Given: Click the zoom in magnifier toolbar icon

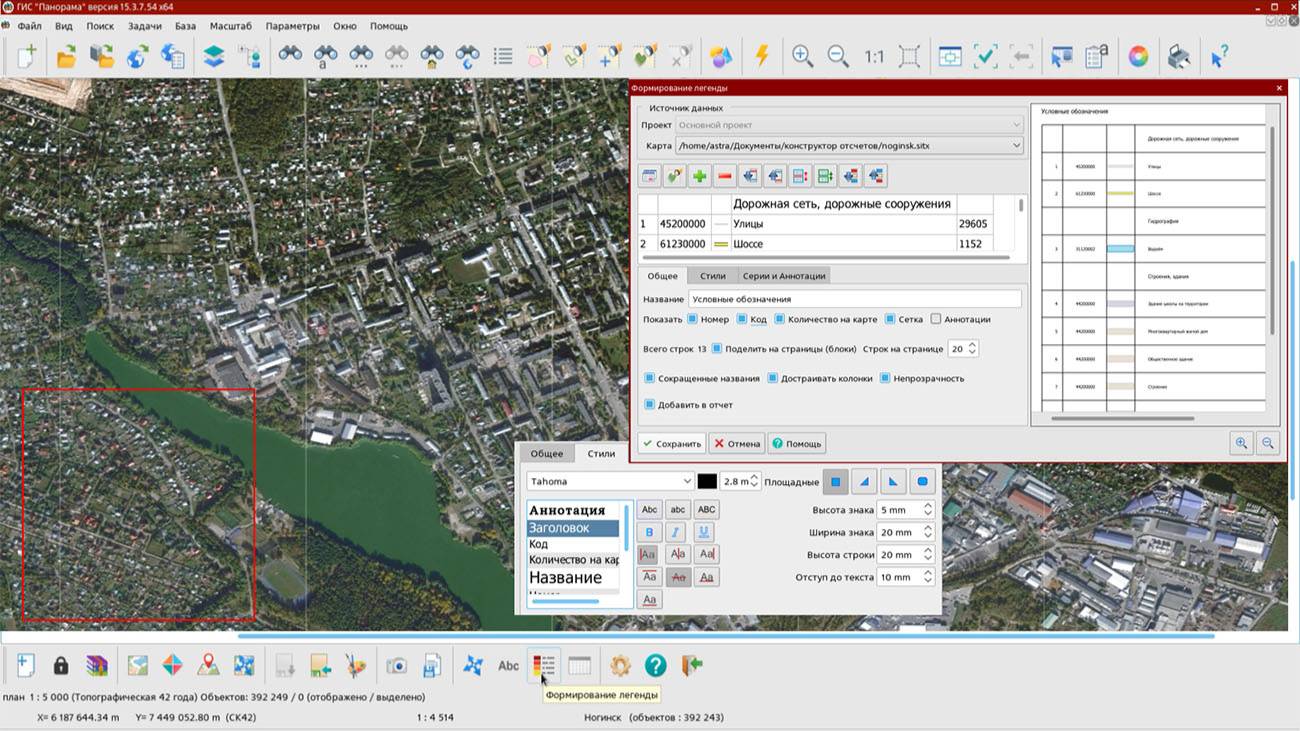Looking at the screenshot, I should click(x=802, y=56).
